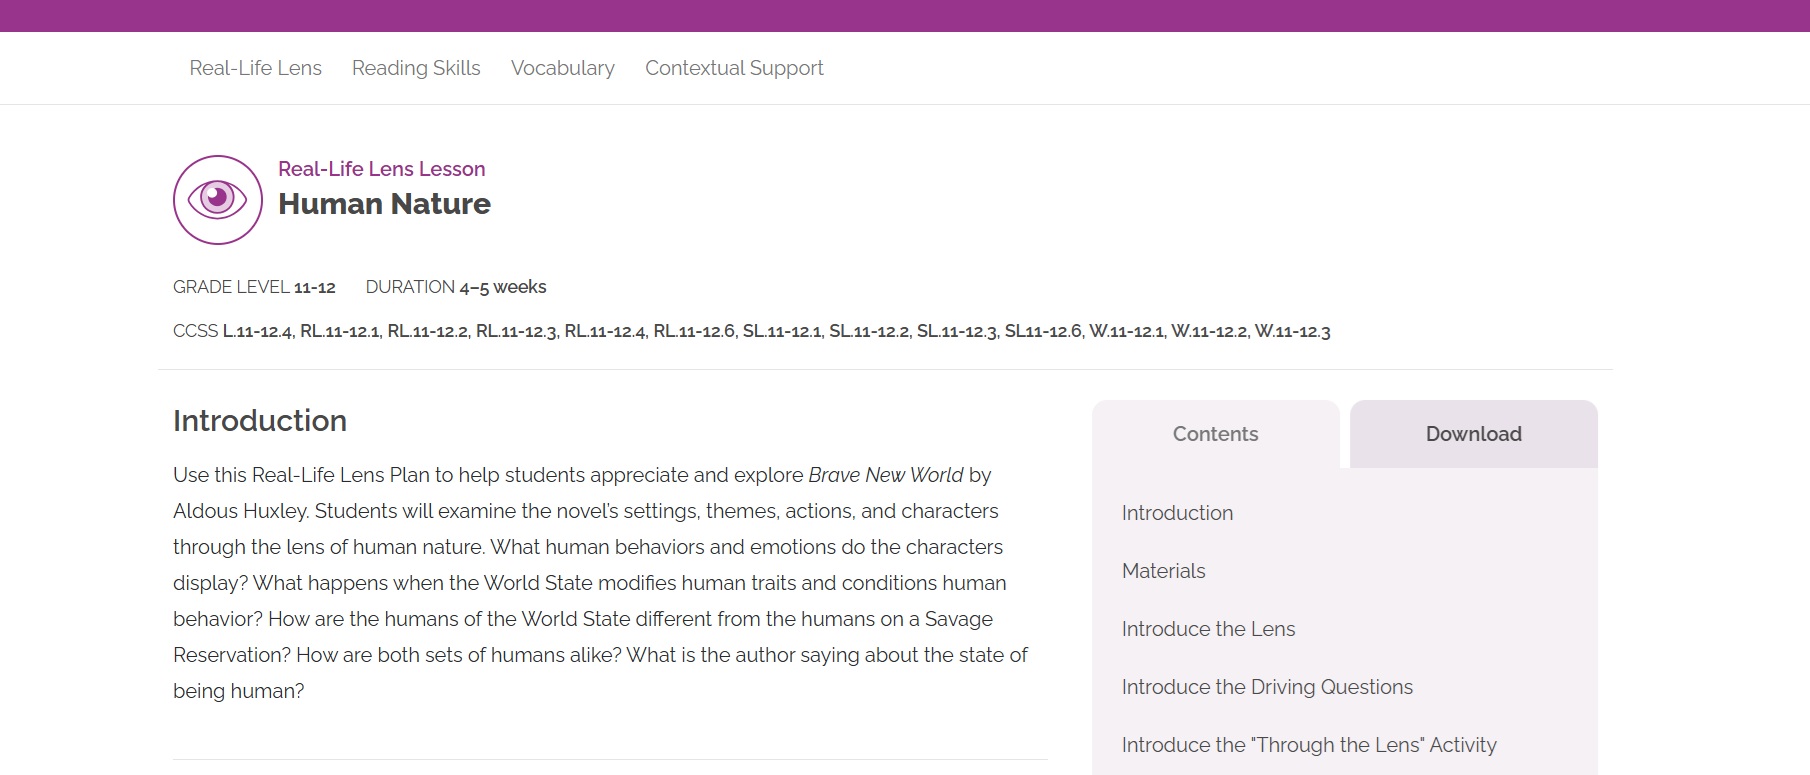
Task: Click the Human Nature lesson title
Action: coord(384,204)
